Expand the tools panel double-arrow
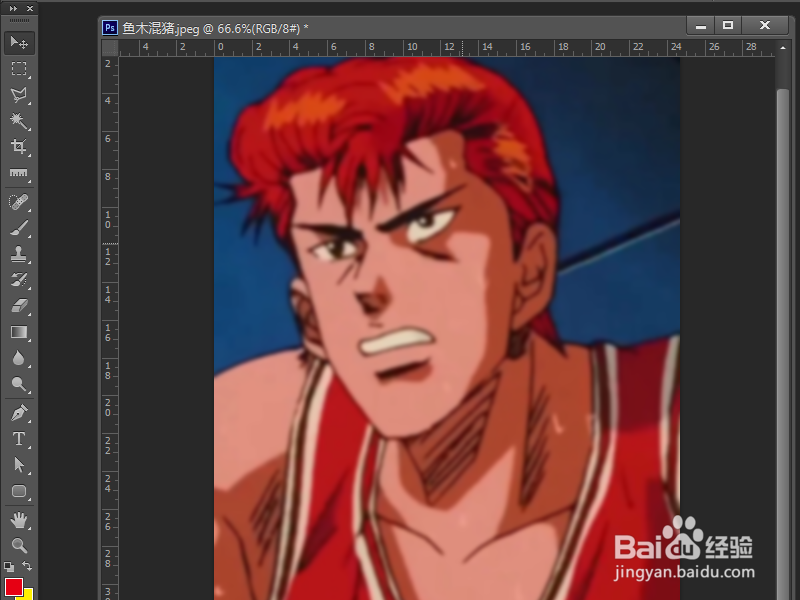This screenshot has height=600, width=800. 13,9
